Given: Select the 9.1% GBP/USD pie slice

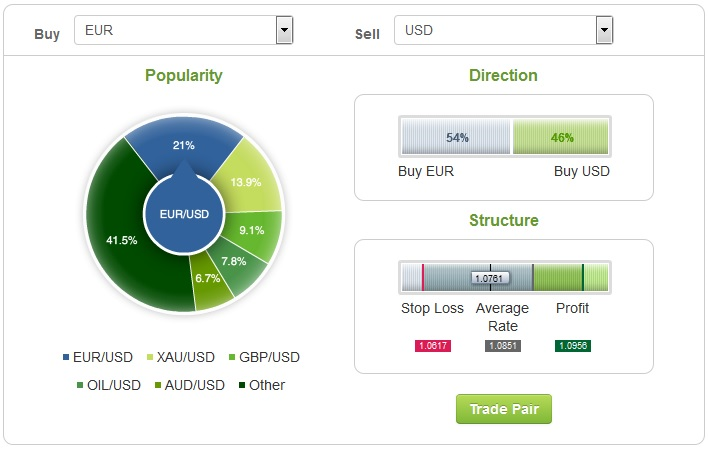Looking at the screenshot, I should point(252,230).
